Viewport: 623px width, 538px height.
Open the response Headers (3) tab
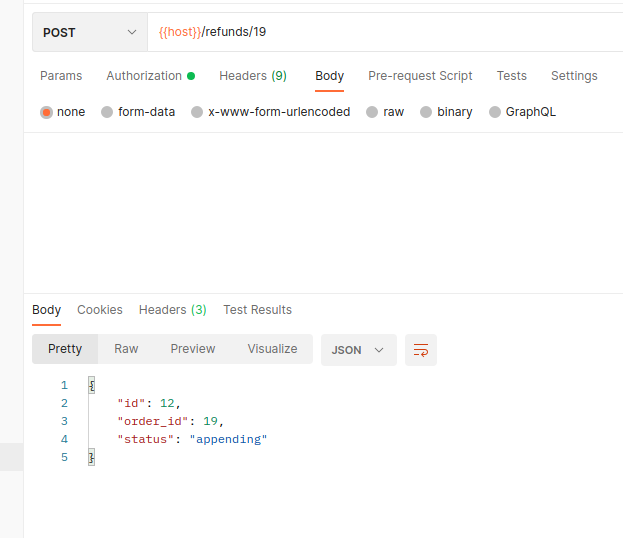pos(172,310)
